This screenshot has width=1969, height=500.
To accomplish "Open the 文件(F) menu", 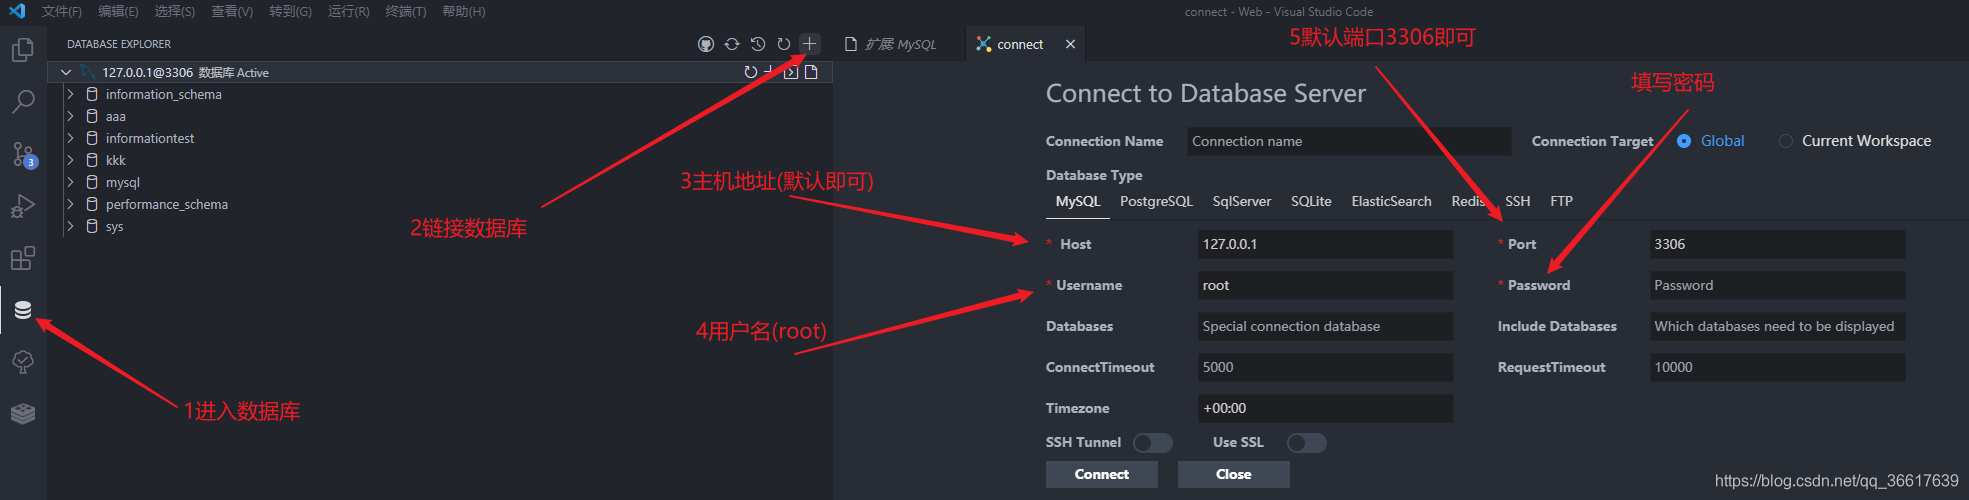I will click(62, 11).
